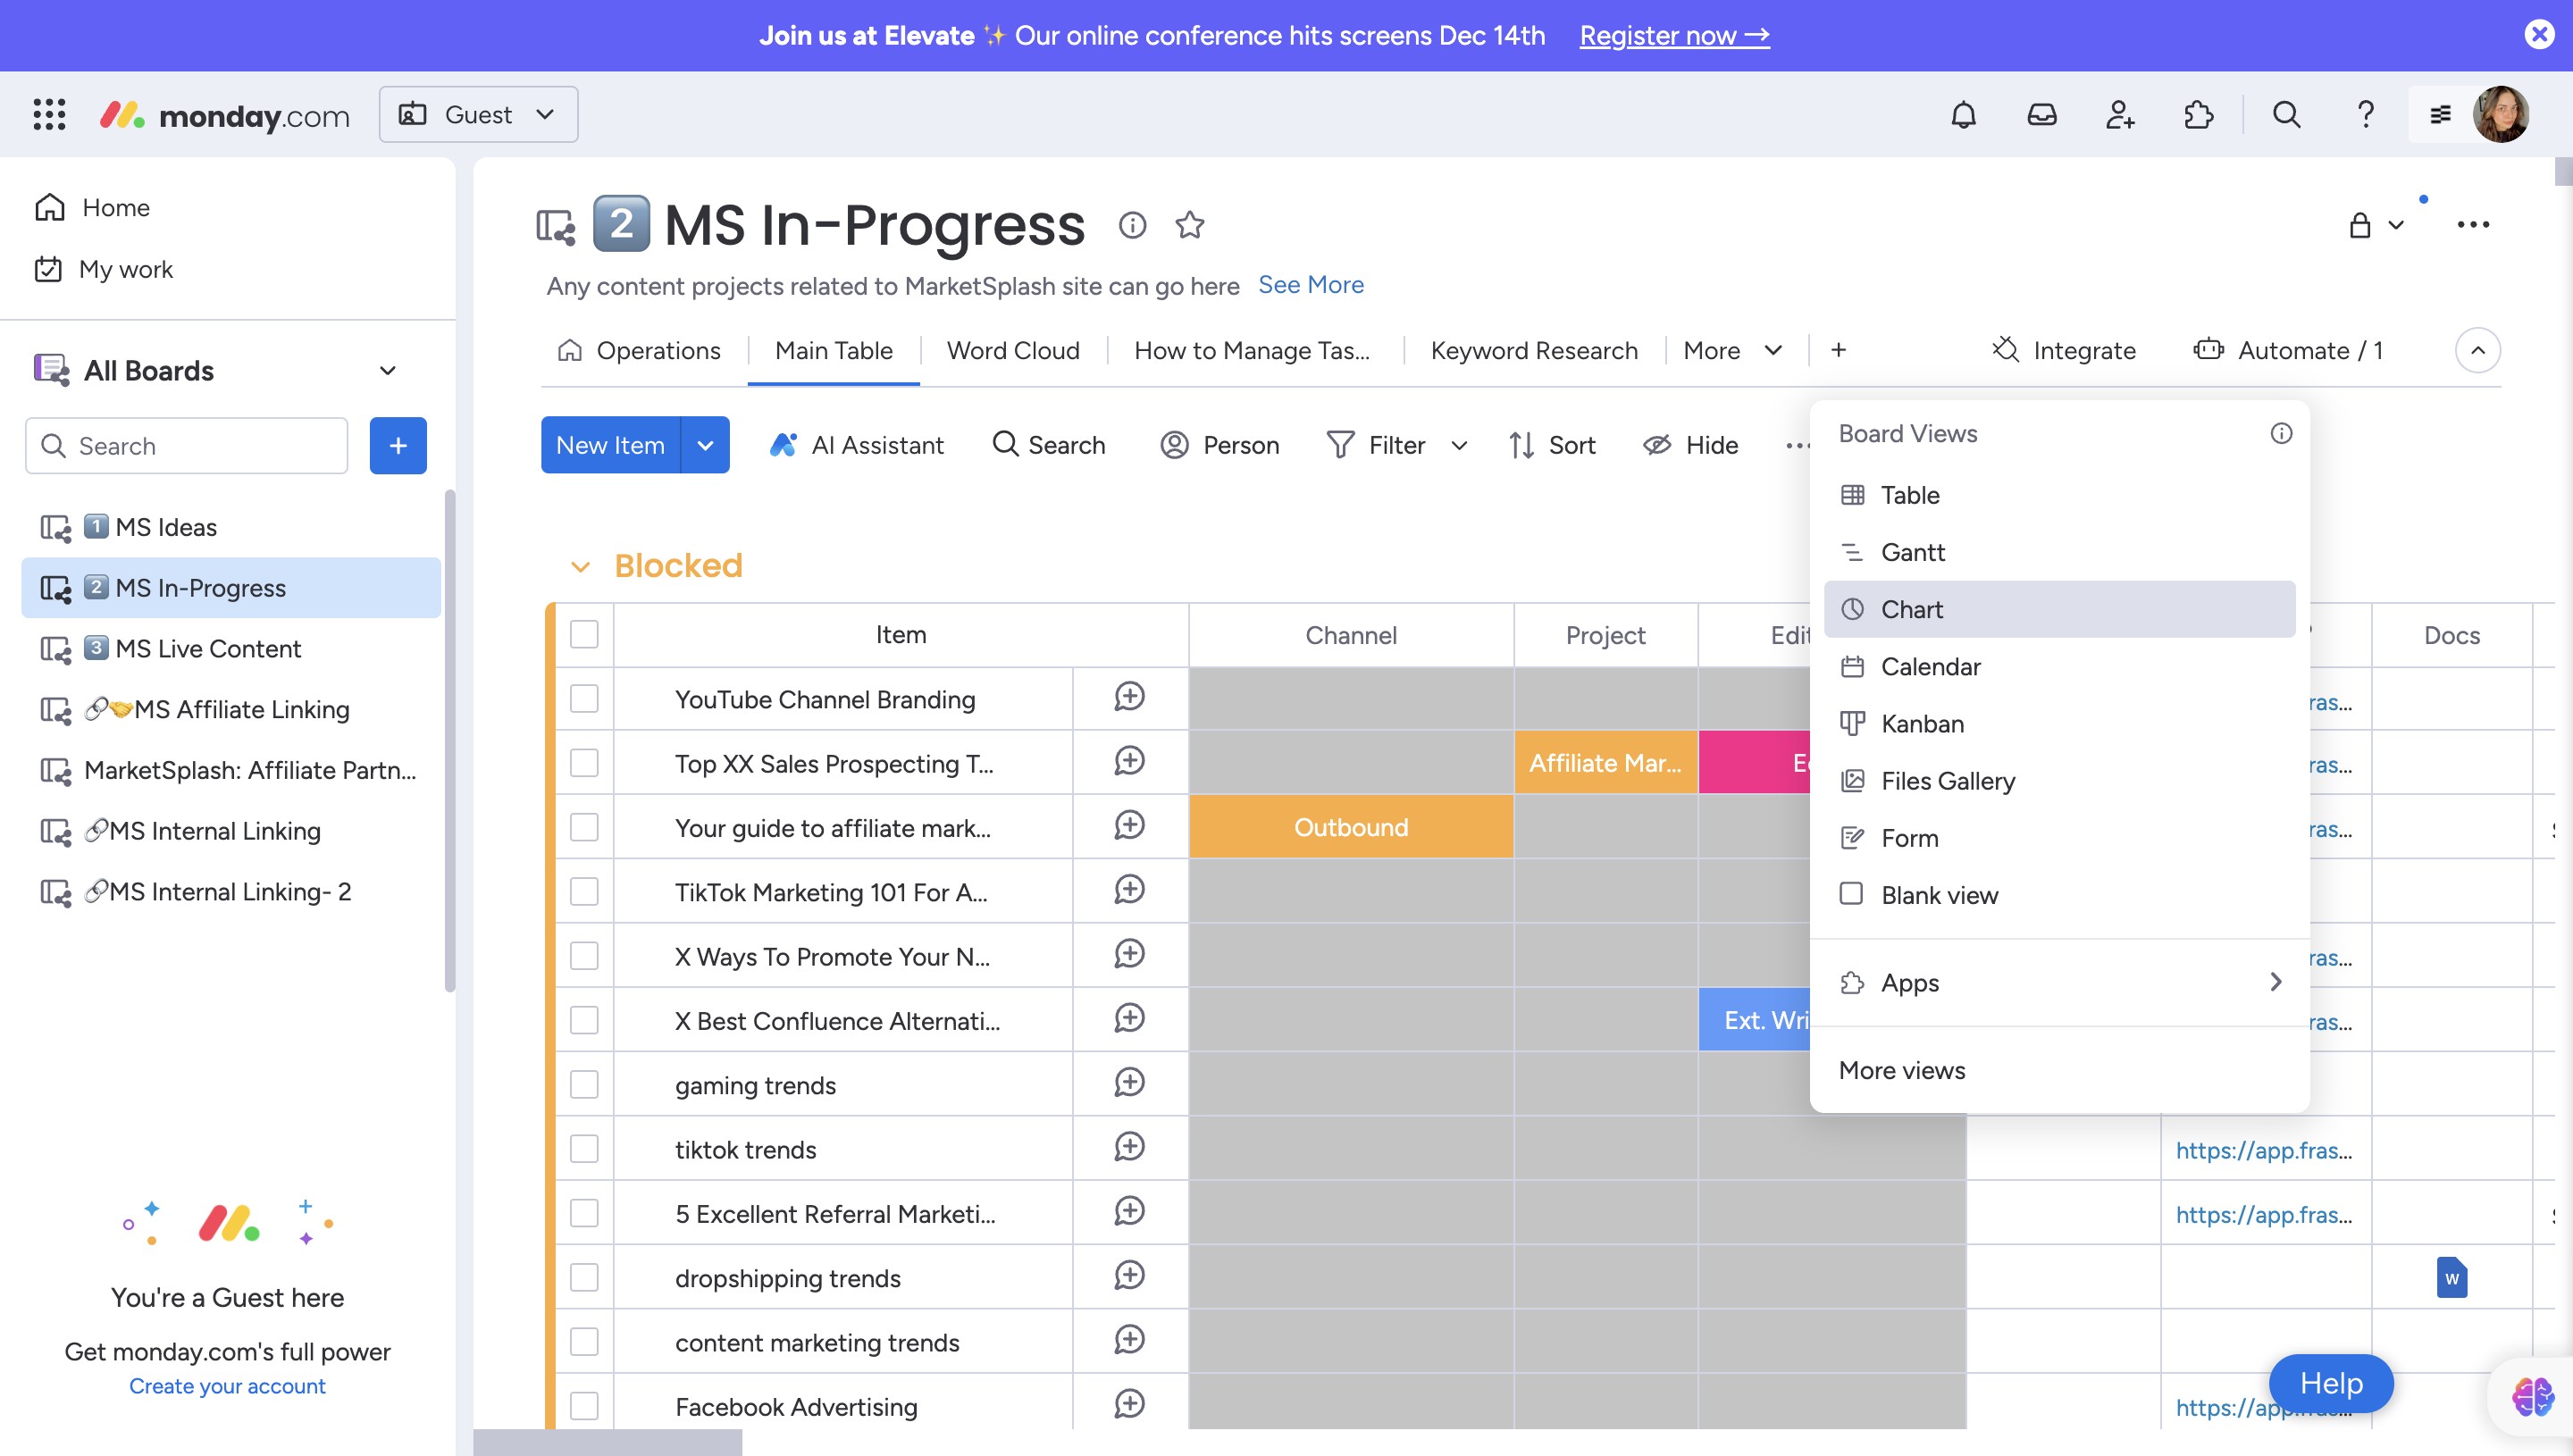The width and height of the screenshot is (2573, 1456).
Task: Open the apps marketplace puzzle icon
Action: (x=2198, y=115)
